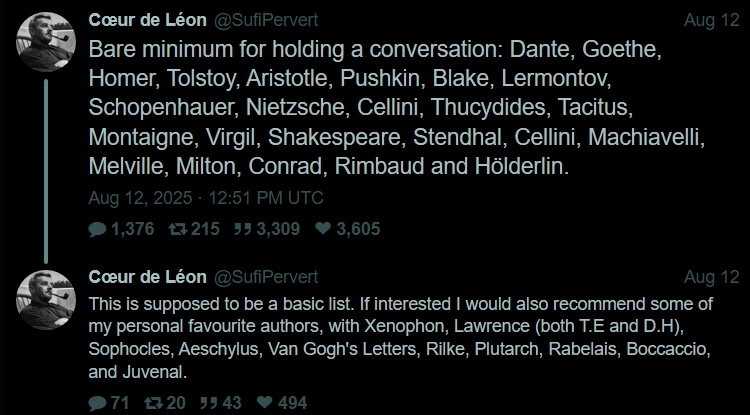750x415 pixels.
Task: Open @SufiPervert handle on first tweet
Action: click(x=265, y=20)
